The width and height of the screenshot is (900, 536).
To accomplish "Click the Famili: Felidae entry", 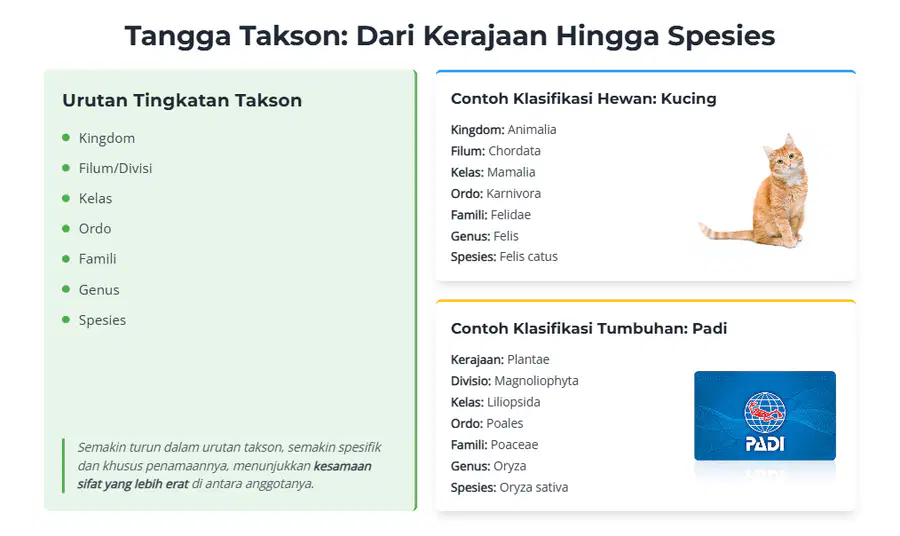I will pyautogui.click(x=491, y=215).
